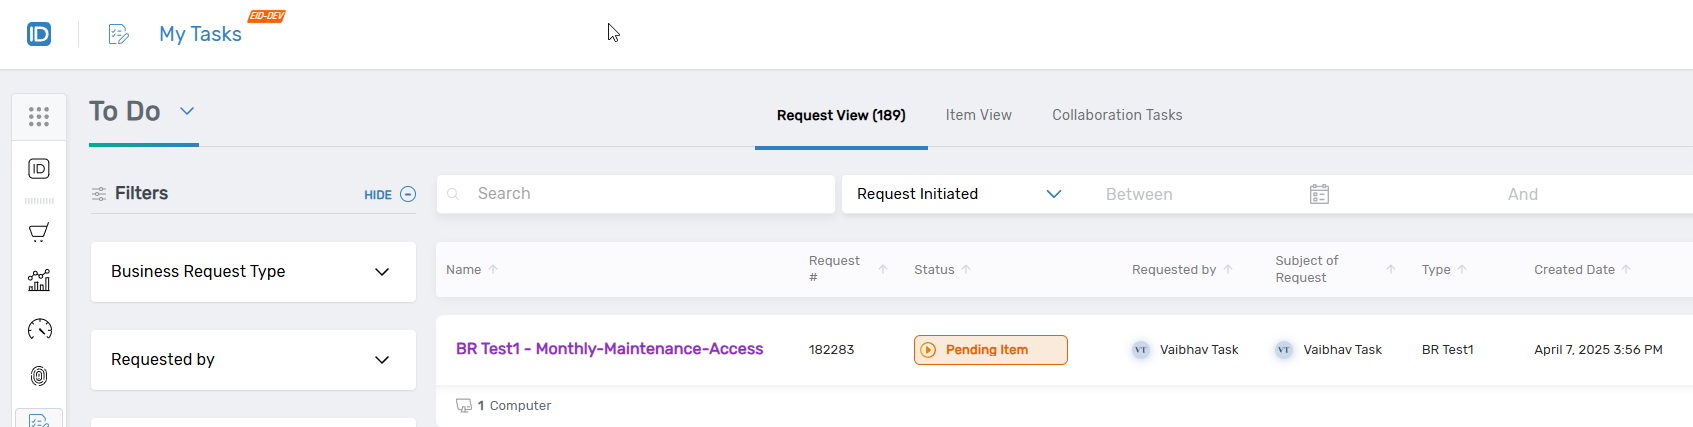Viewport: 1693px width, 427px height.
Task: Click the Pending Item status badge
Action: click(x=990, y=350)
